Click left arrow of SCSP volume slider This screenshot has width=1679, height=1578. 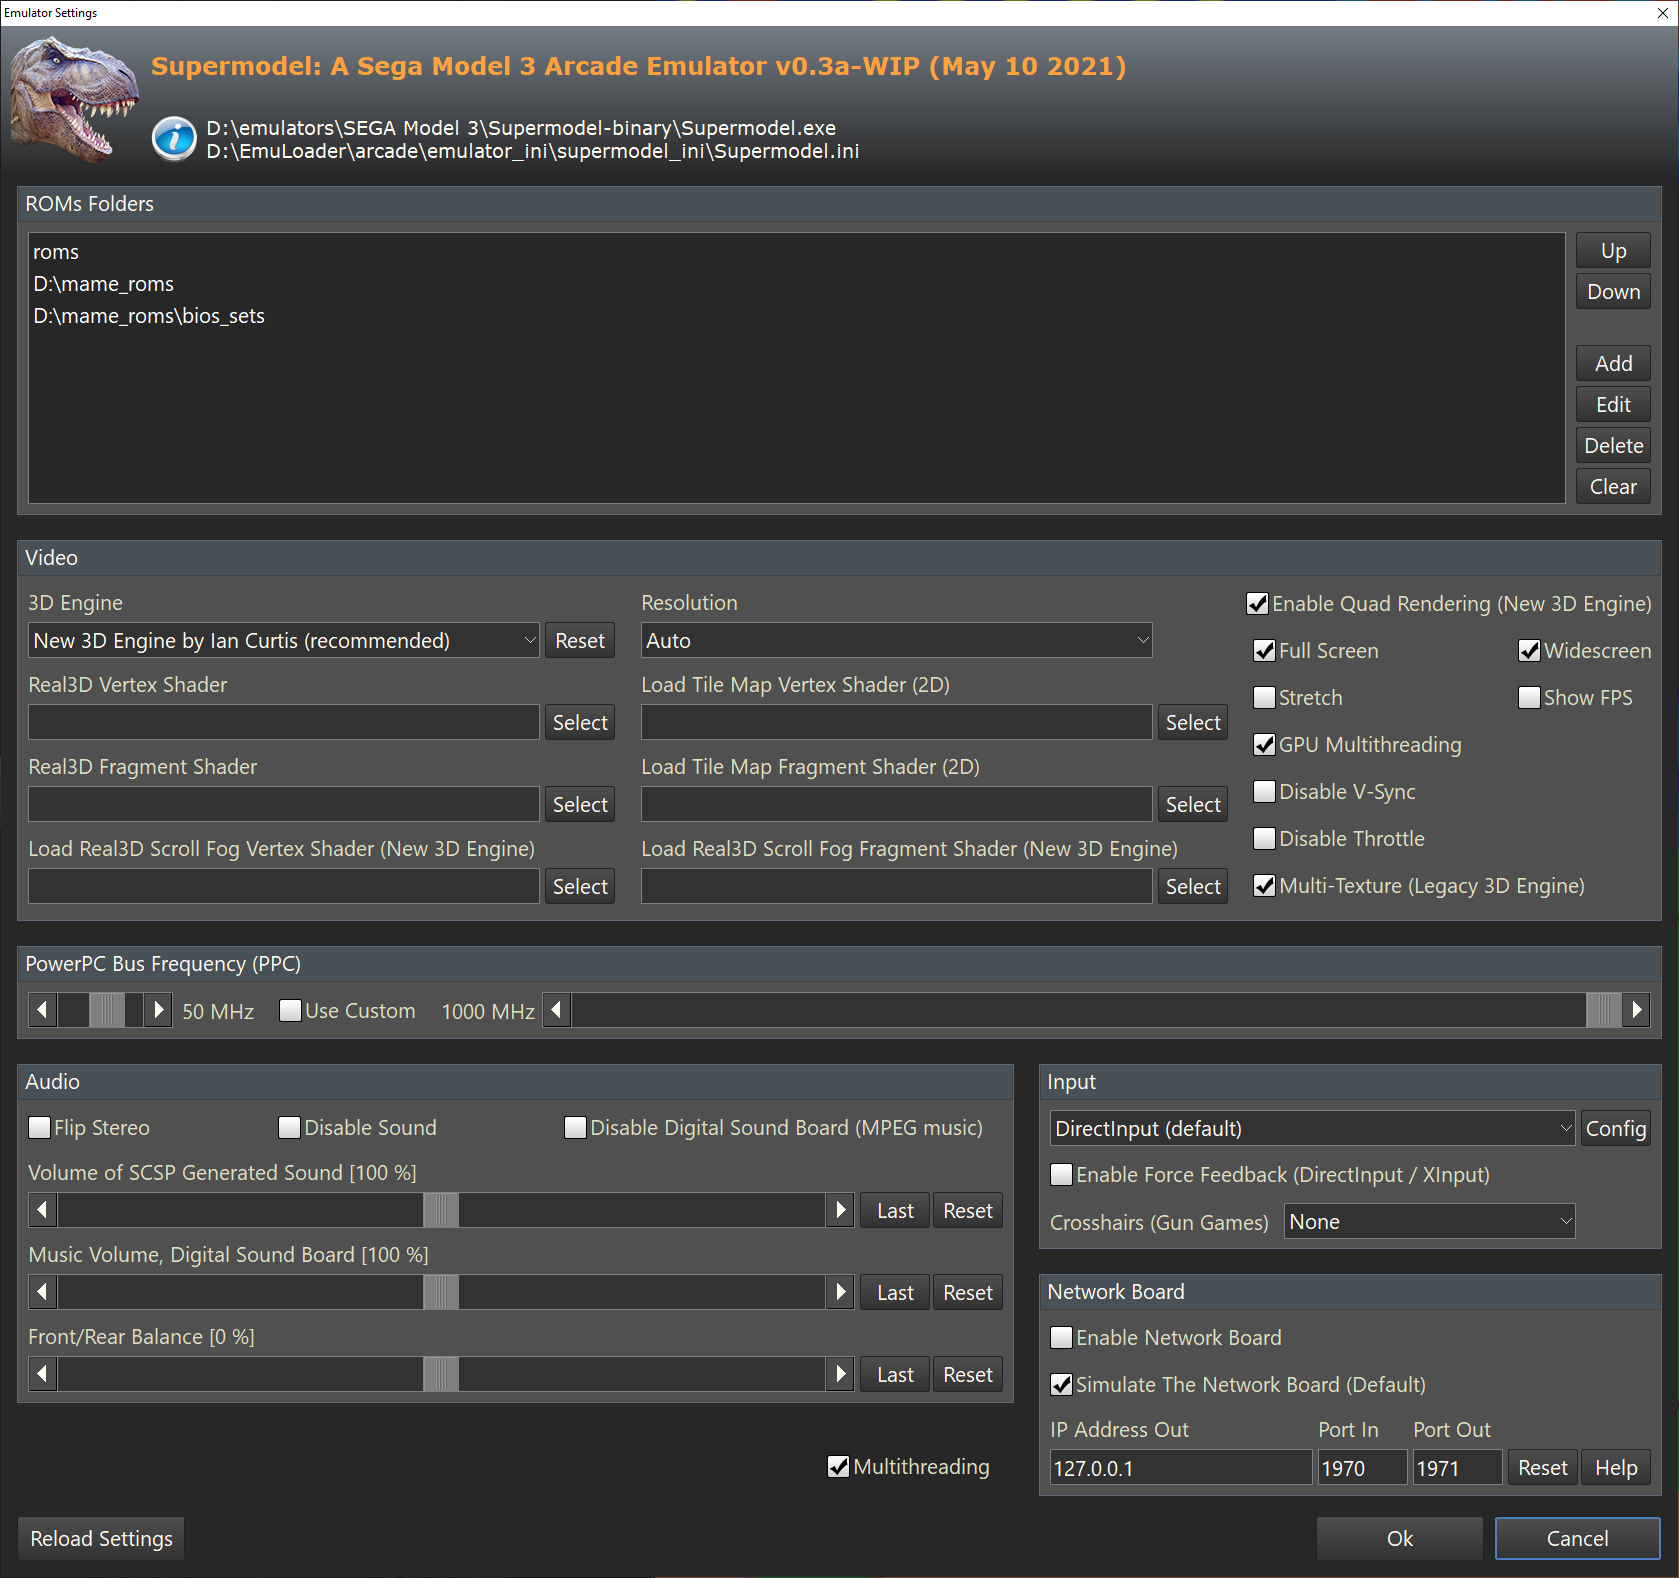tap(42, 1210)
